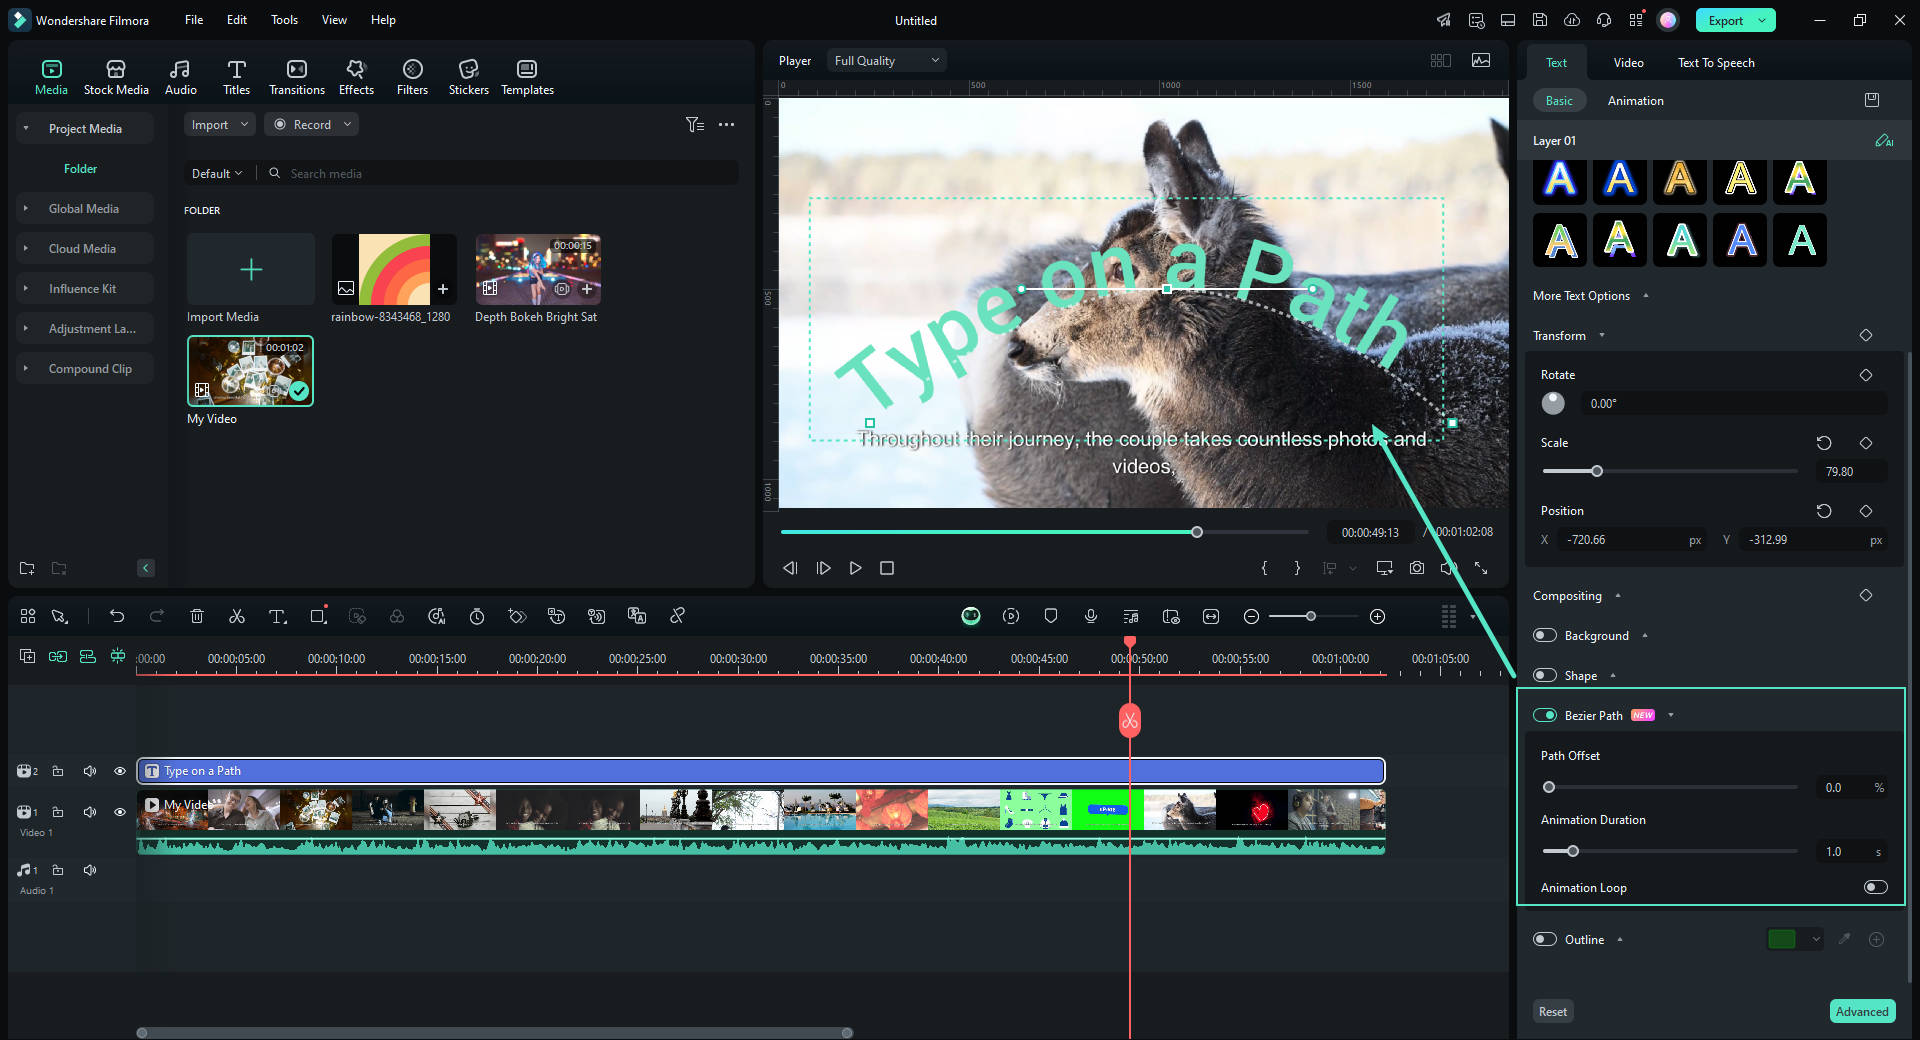
Task: Select the Folder item under Project Media
Action: 80,168
